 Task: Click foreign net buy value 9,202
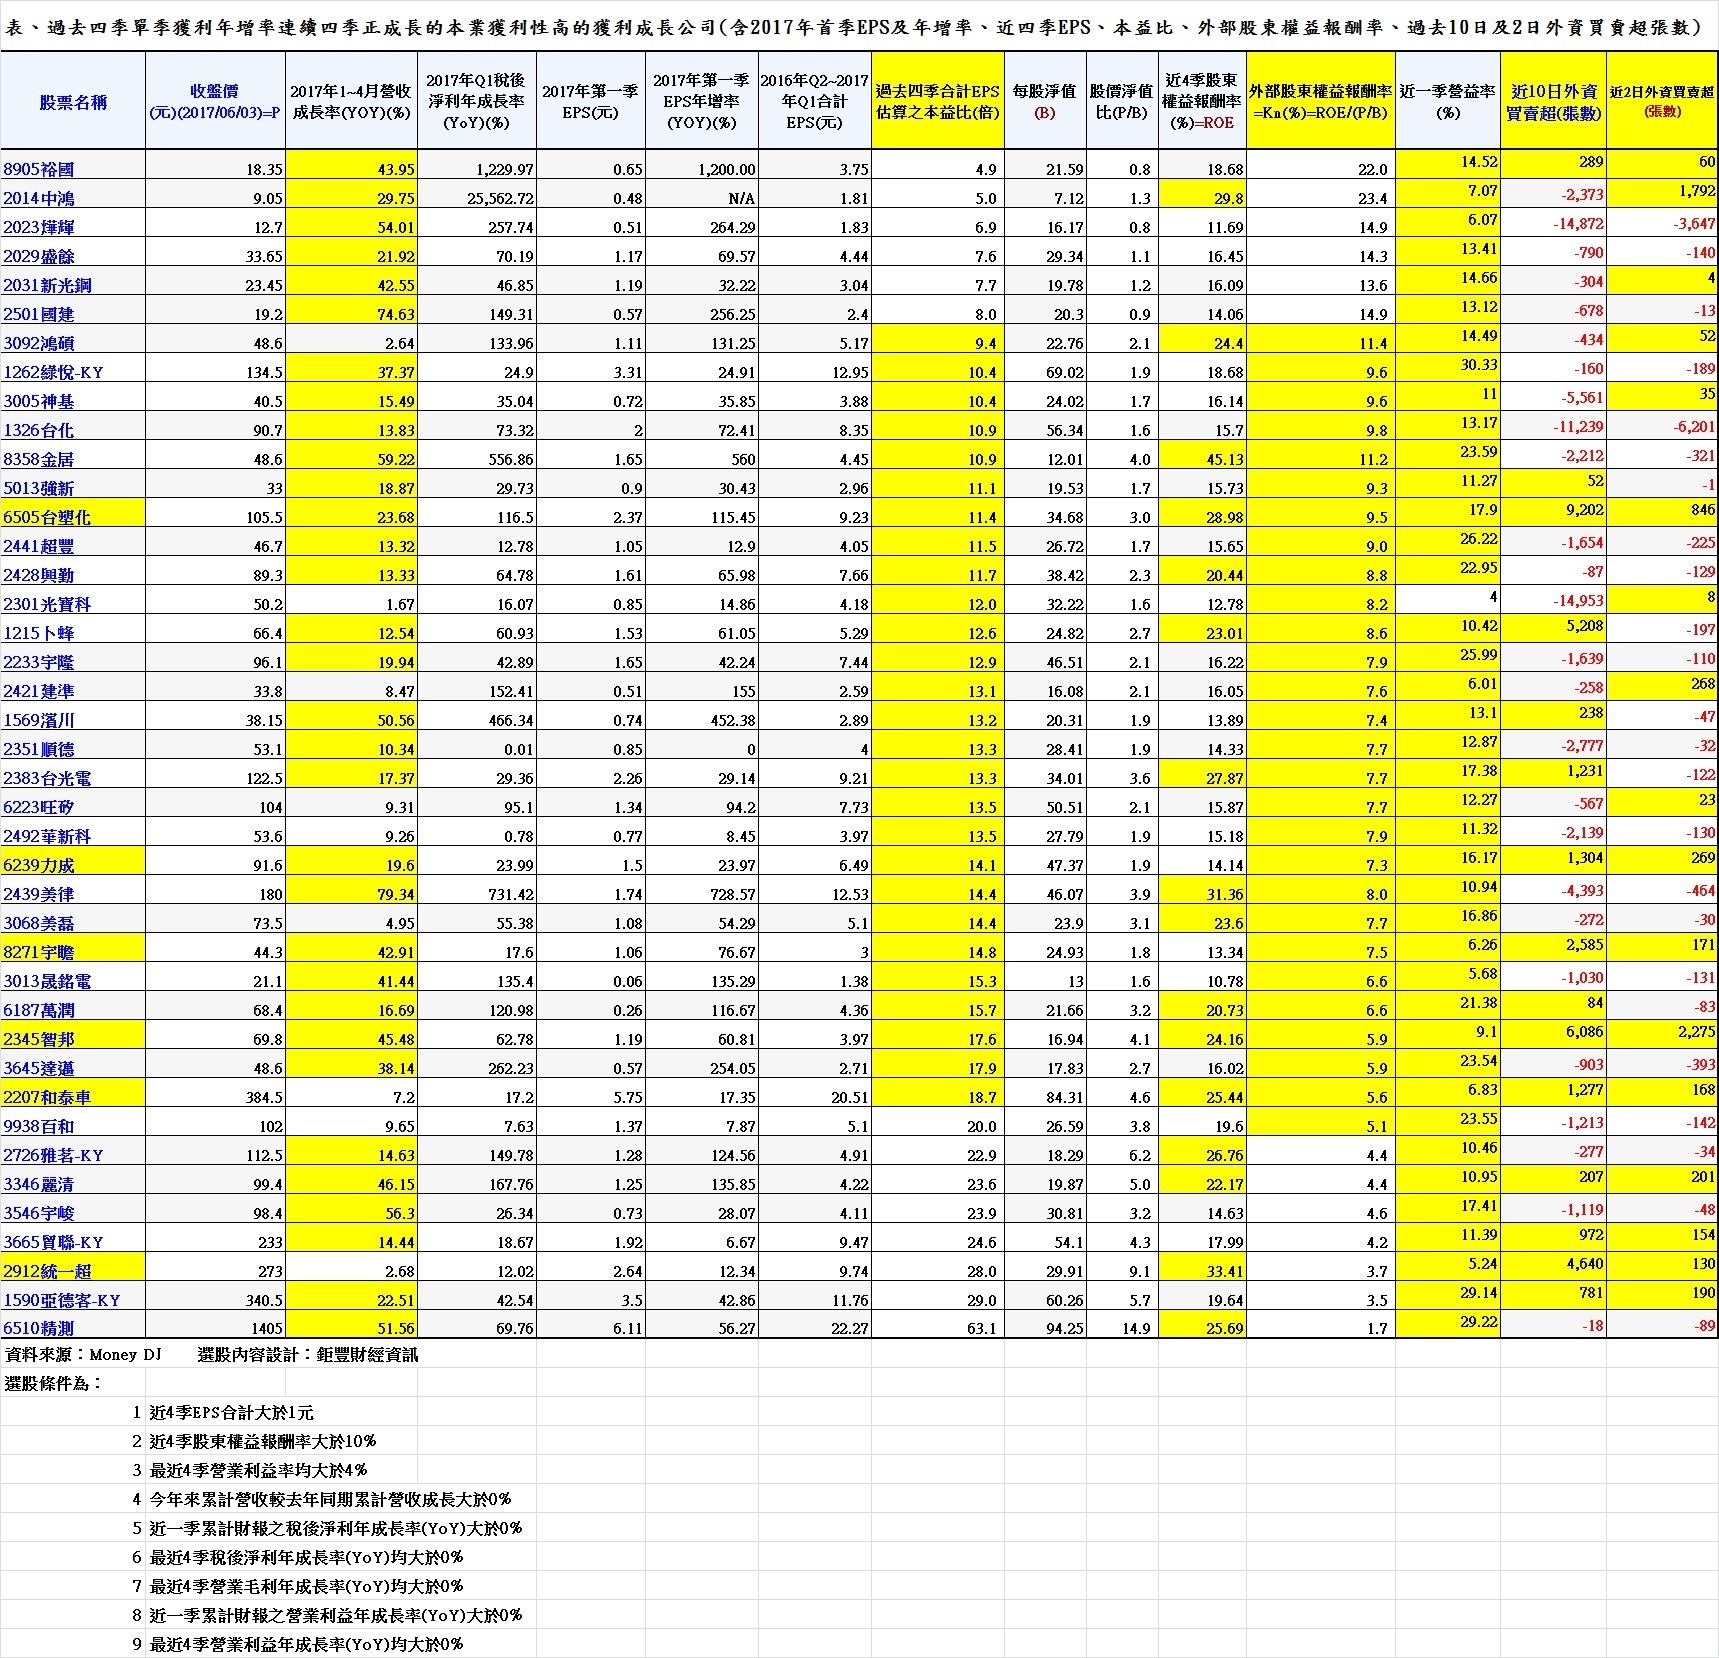click(1584, 510)
